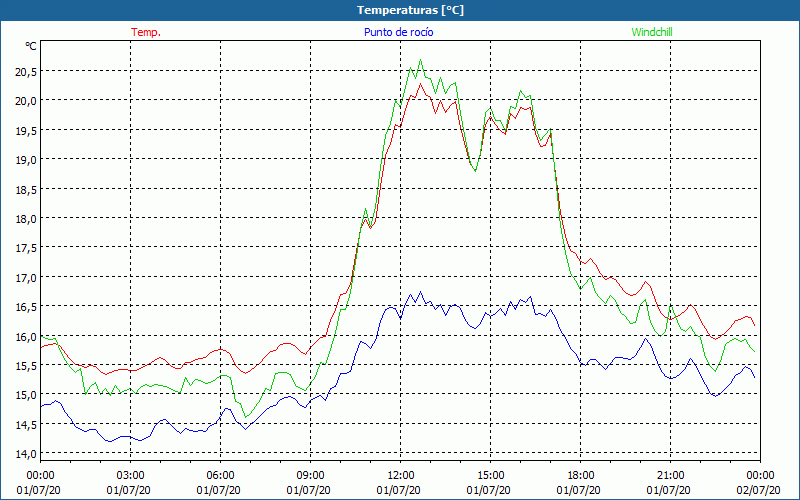Click the '18,0' temperature axis value
Viewport: 800px width, 500px height.
coord(26,219)
